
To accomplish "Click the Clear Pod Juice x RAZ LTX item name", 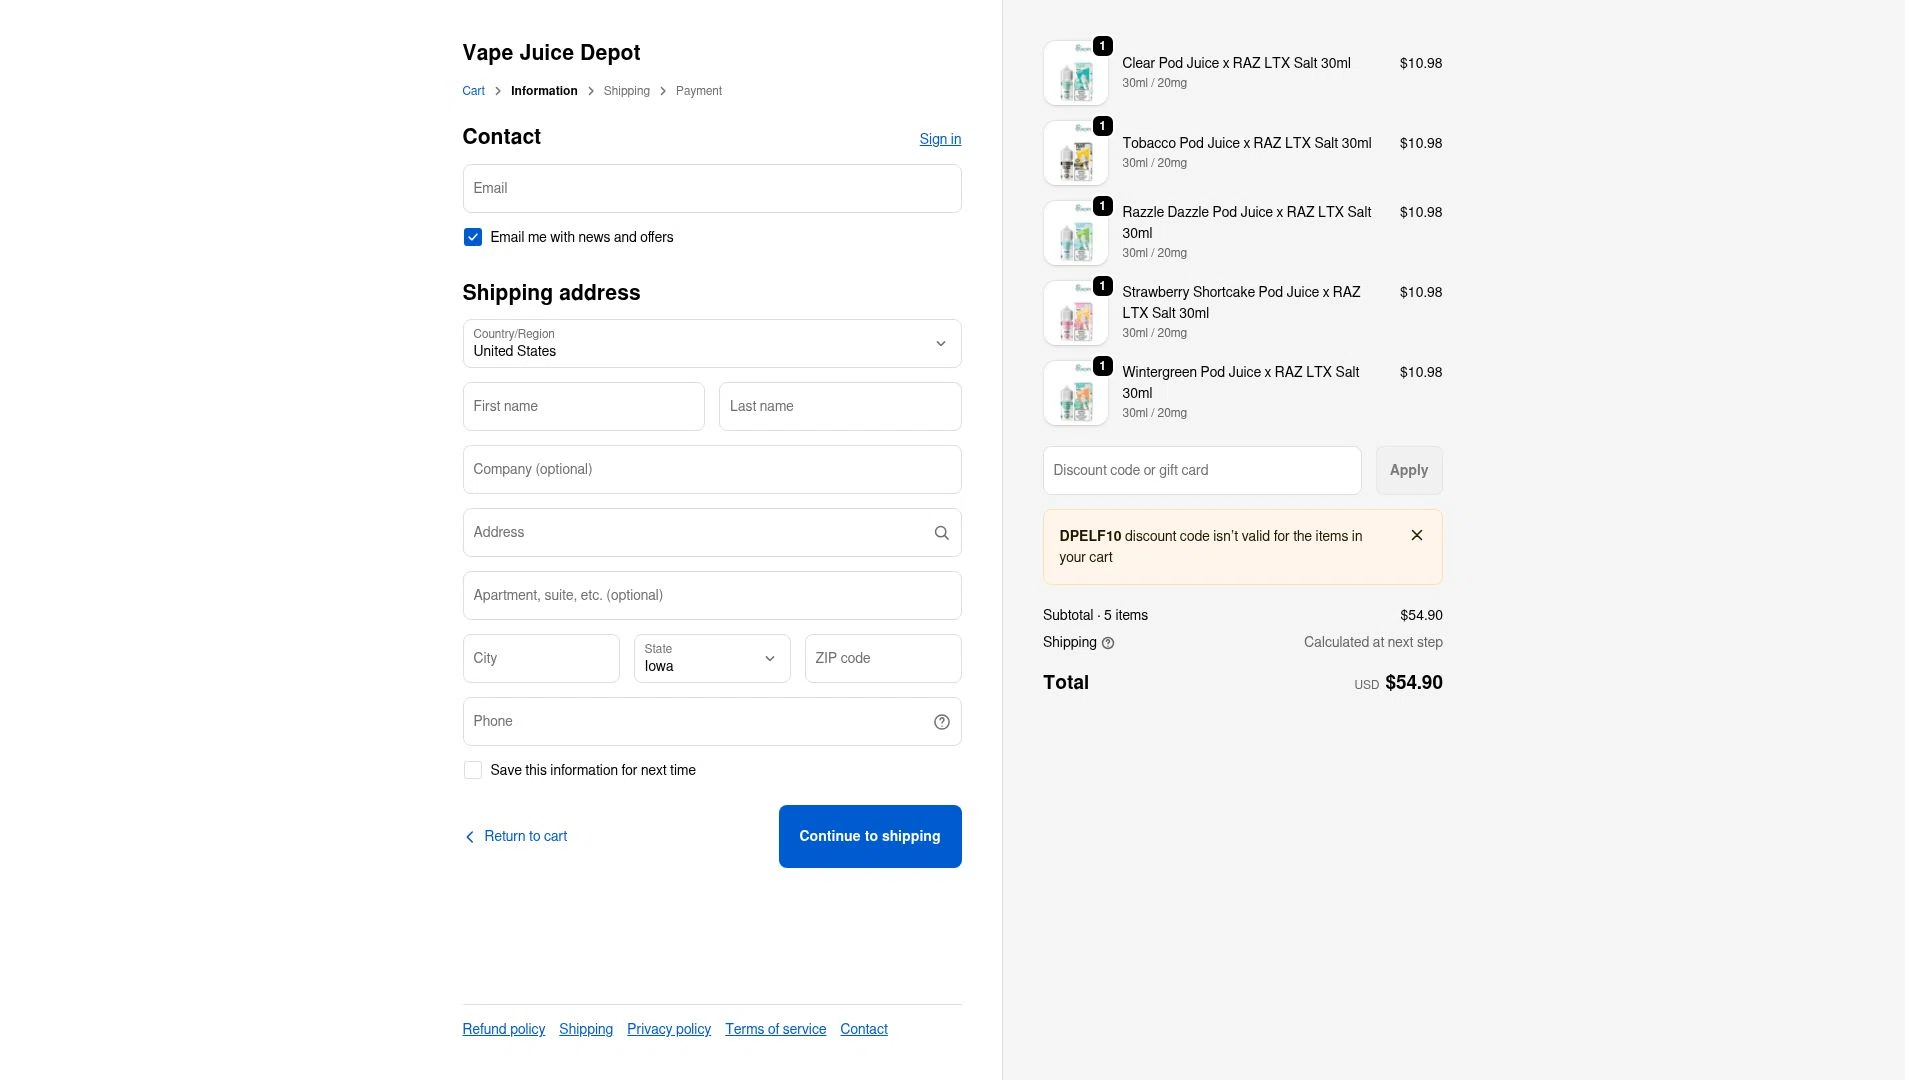I will pos(1236,63).
